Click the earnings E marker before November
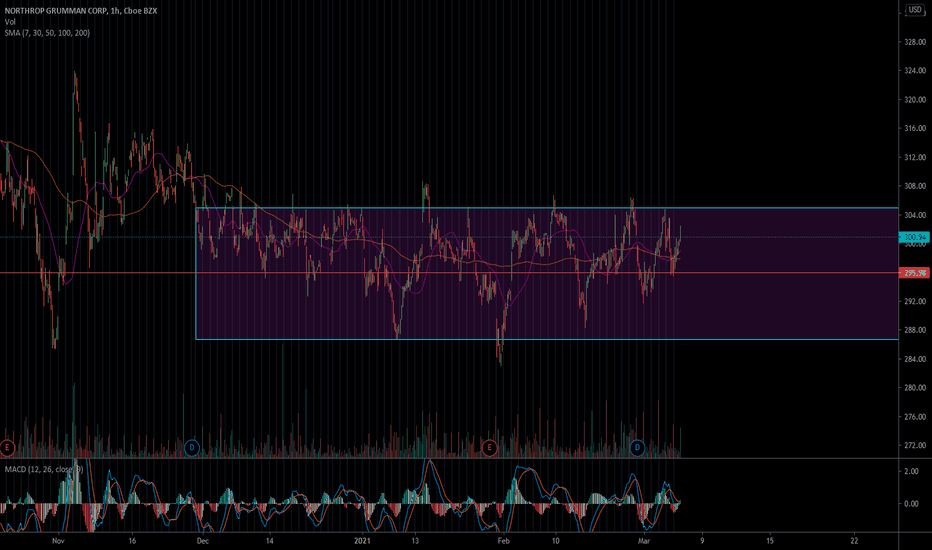Screen dimensions: 932x550 (x=7, y=447)
